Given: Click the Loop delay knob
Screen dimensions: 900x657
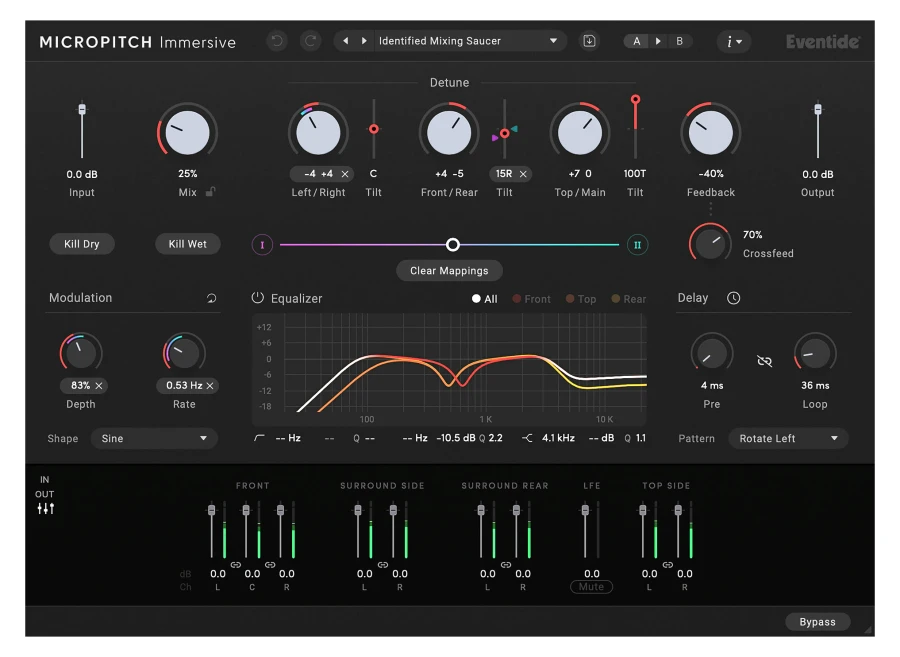Looking at the screenshot, I should tap(815, 353).
